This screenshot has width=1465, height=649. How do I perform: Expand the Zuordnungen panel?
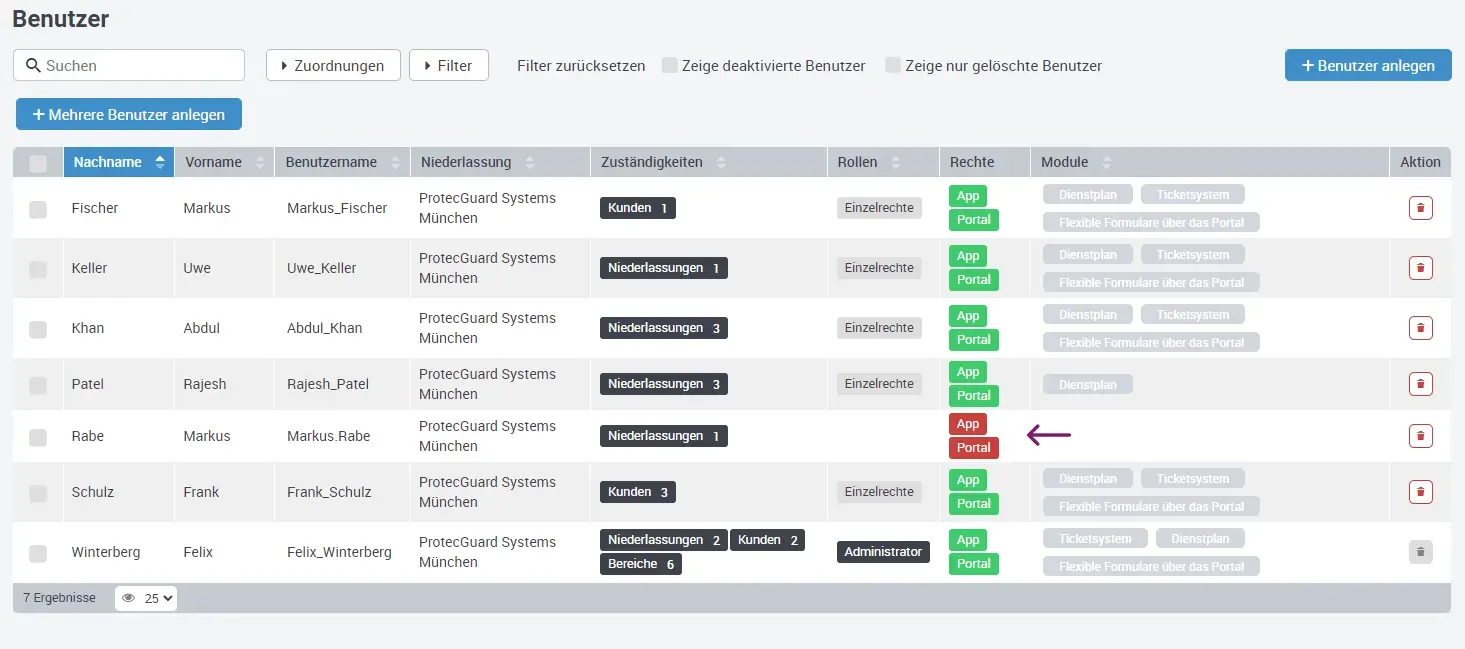[x=333, y=66]
